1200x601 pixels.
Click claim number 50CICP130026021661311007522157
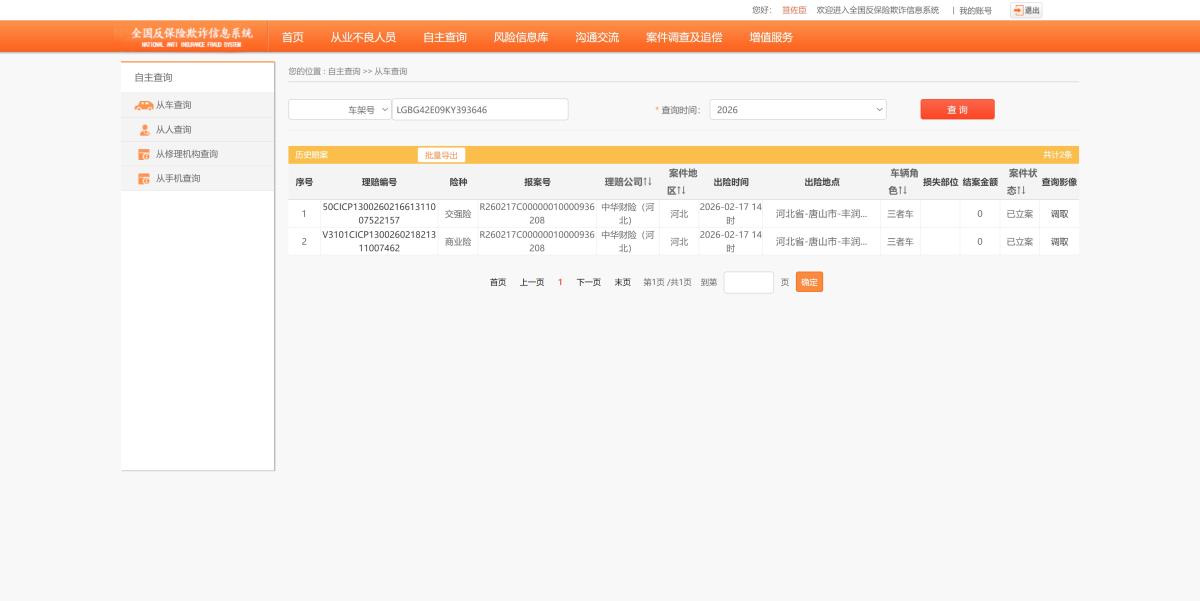(379, 214)
